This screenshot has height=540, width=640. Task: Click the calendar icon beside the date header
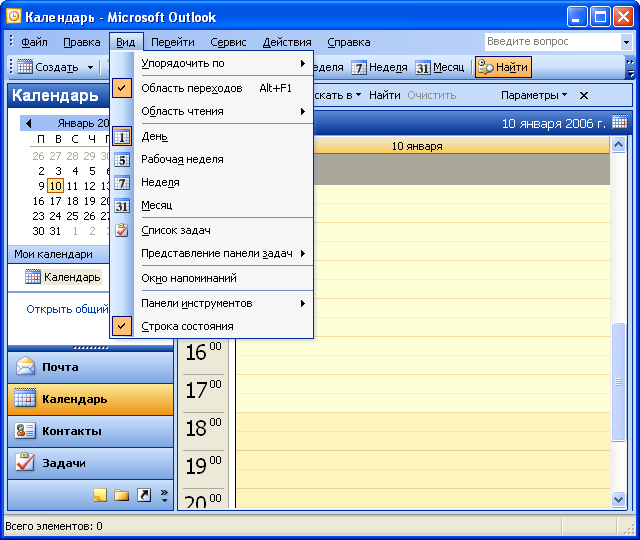619,122
